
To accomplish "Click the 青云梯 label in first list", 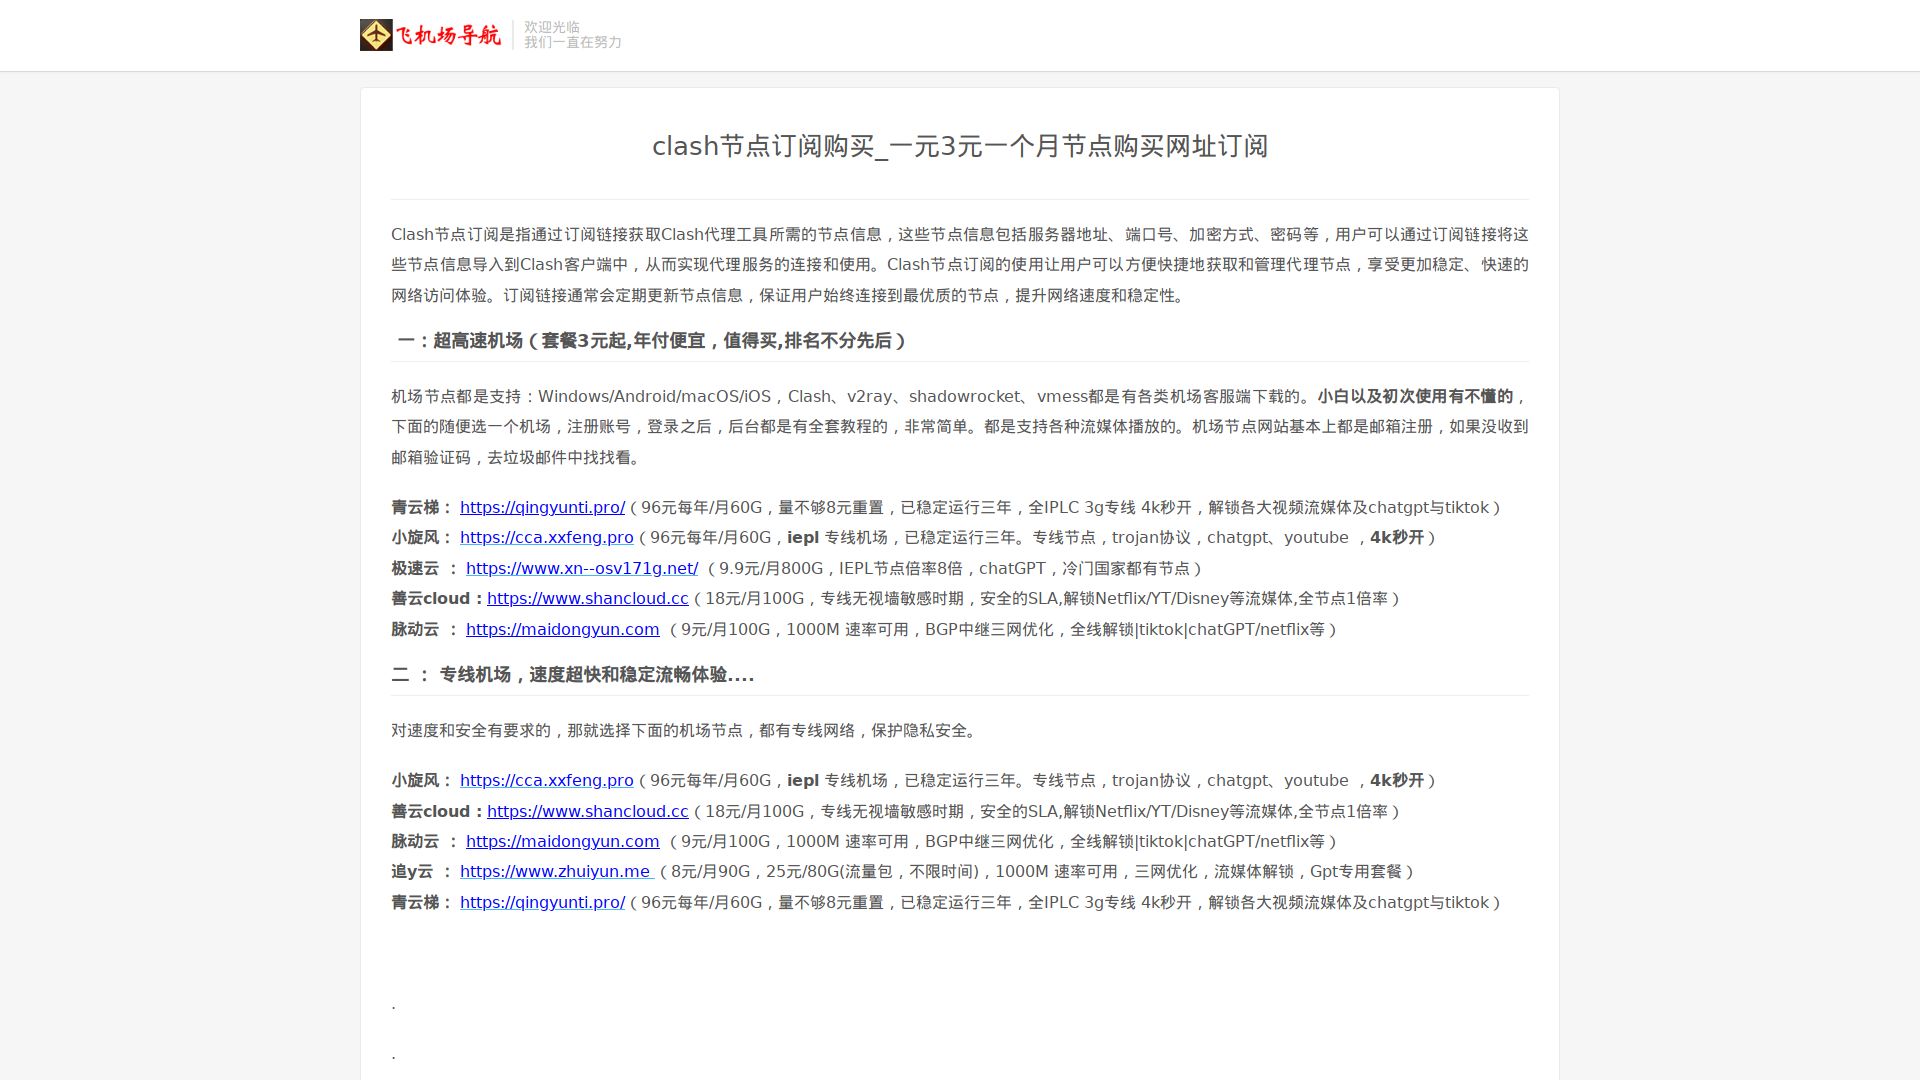I will [415, 508].
